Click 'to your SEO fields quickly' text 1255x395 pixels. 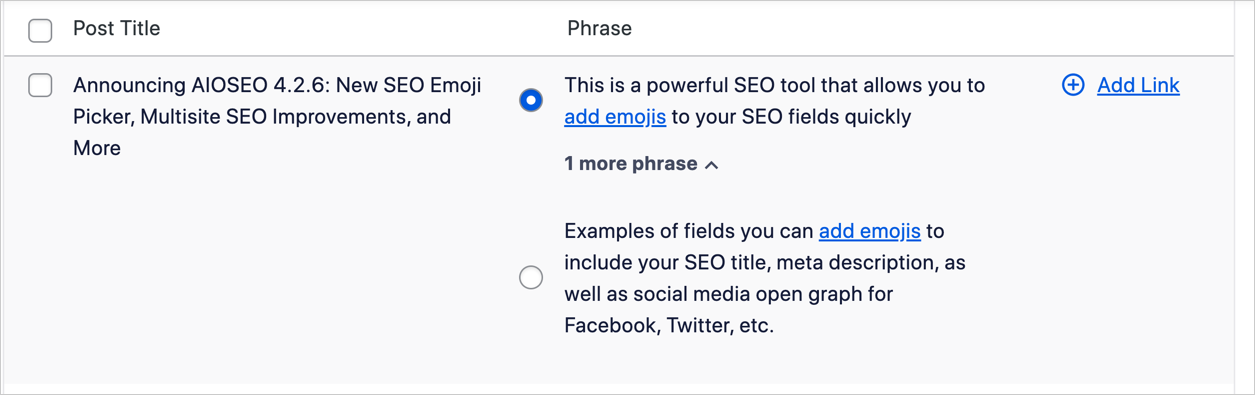[x=791, y=117]
